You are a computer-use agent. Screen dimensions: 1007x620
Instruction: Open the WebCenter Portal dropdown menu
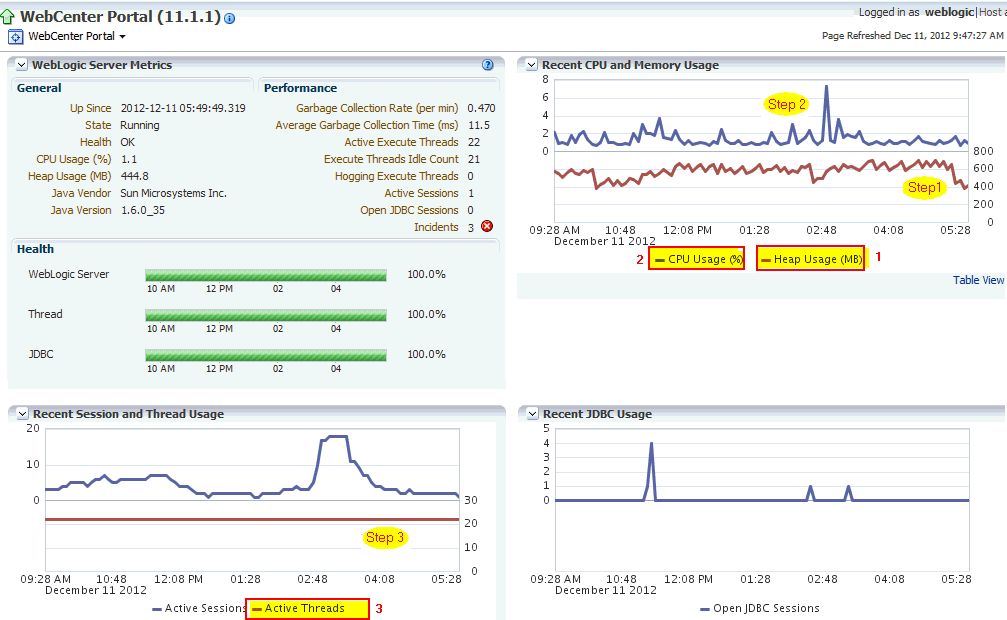pyautogui.click(x=77, y=37)
